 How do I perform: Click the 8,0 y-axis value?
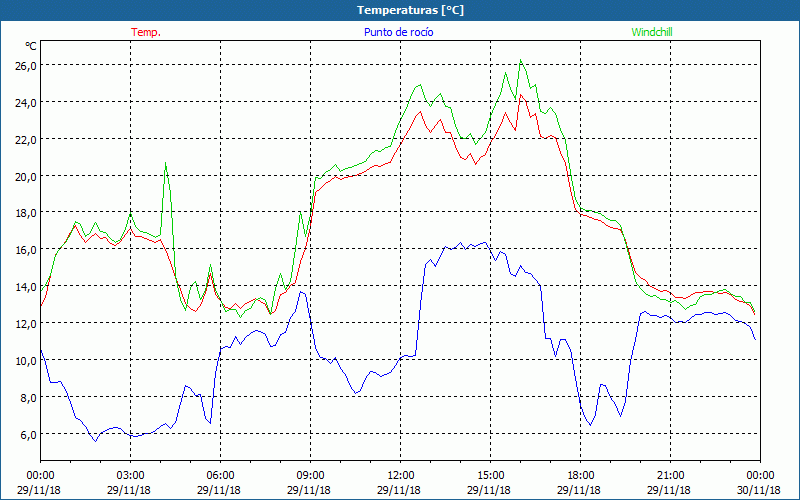pyautogui.click(x=28, y=397)
